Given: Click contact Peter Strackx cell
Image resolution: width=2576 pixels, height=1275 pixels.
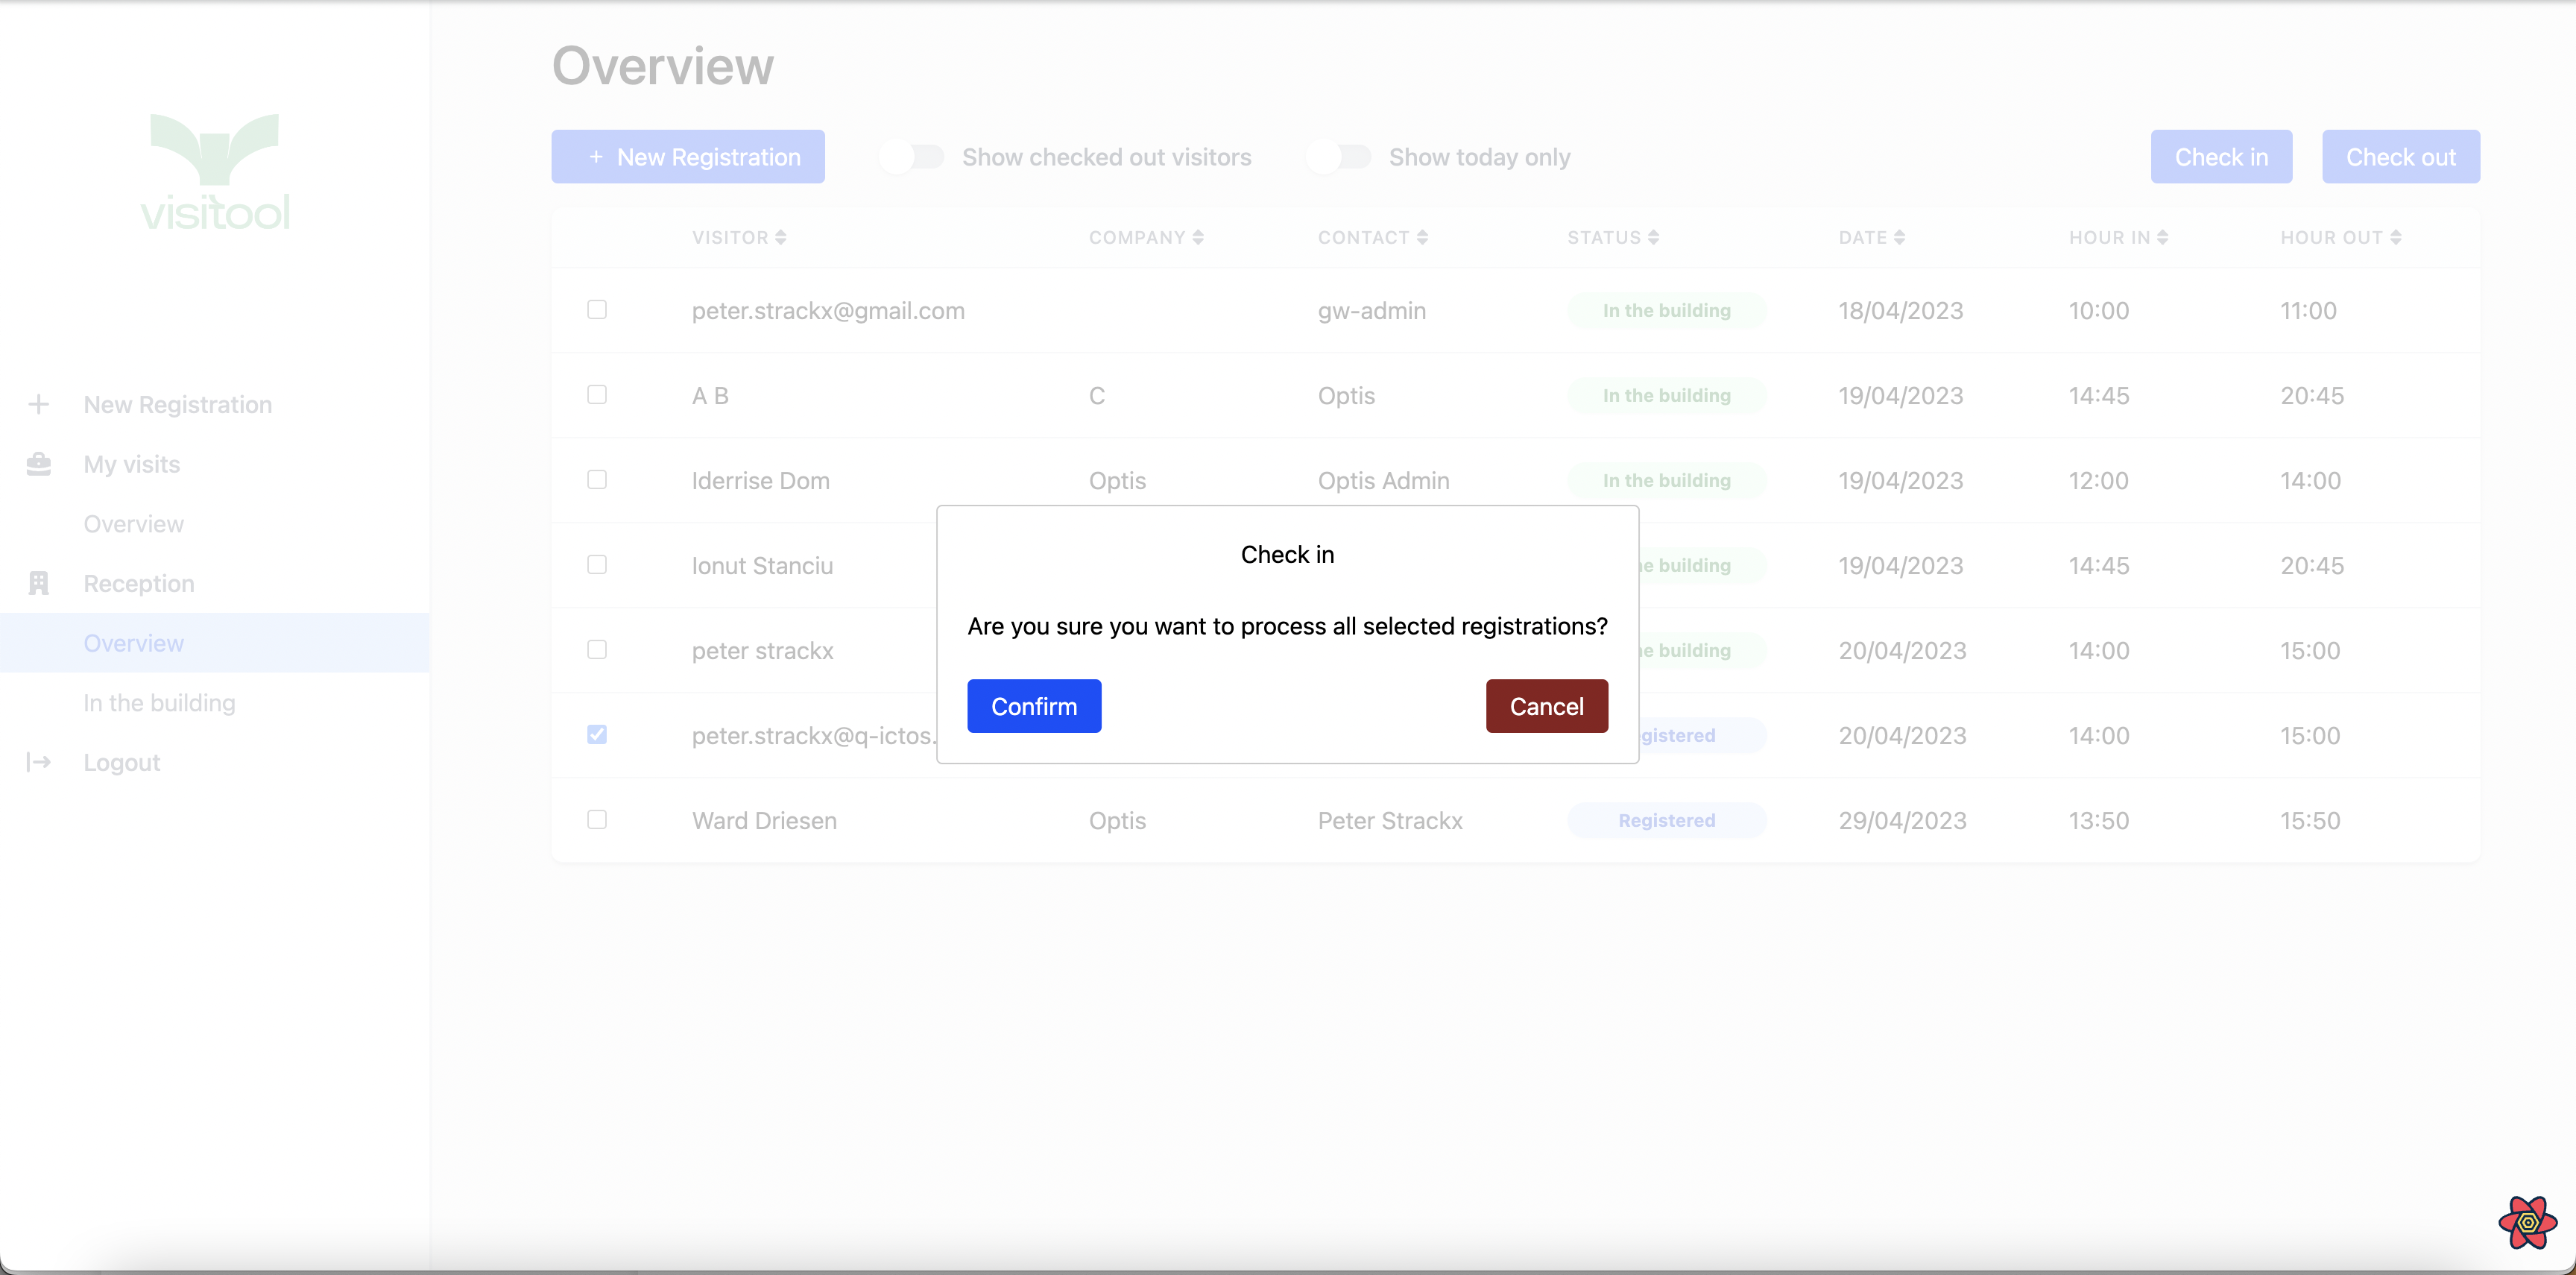Looking at the screenshot, I should 1390,821.
